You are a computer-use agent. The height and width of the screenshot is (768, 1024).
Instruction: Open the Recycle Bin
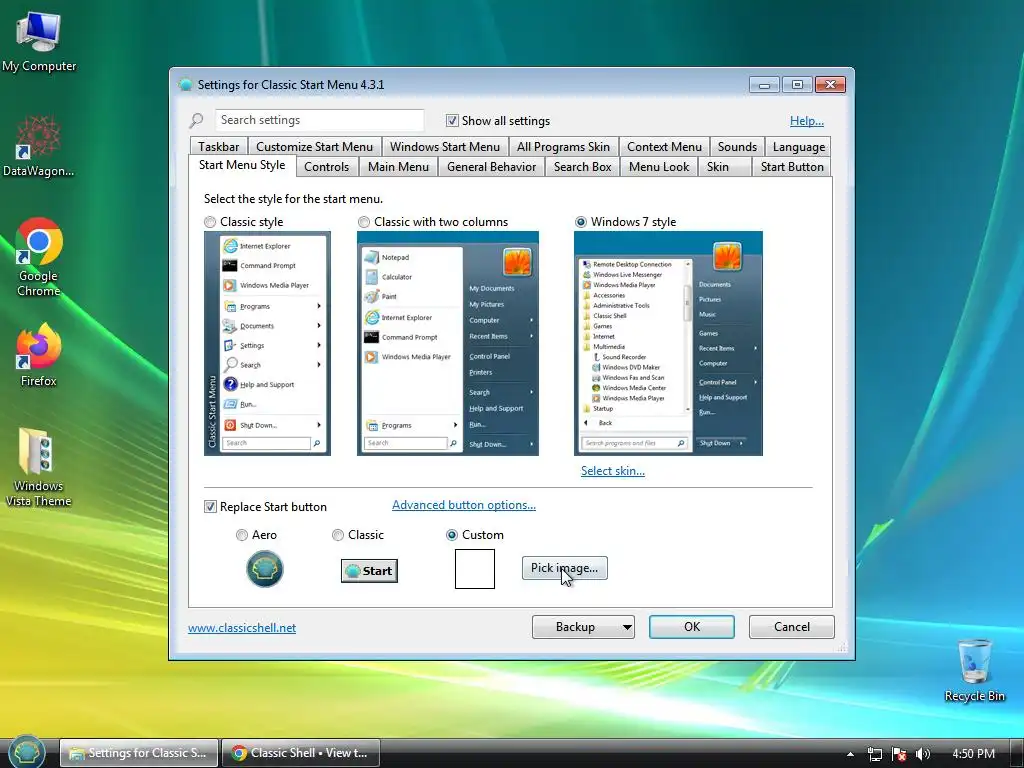[x=974, y=670]
